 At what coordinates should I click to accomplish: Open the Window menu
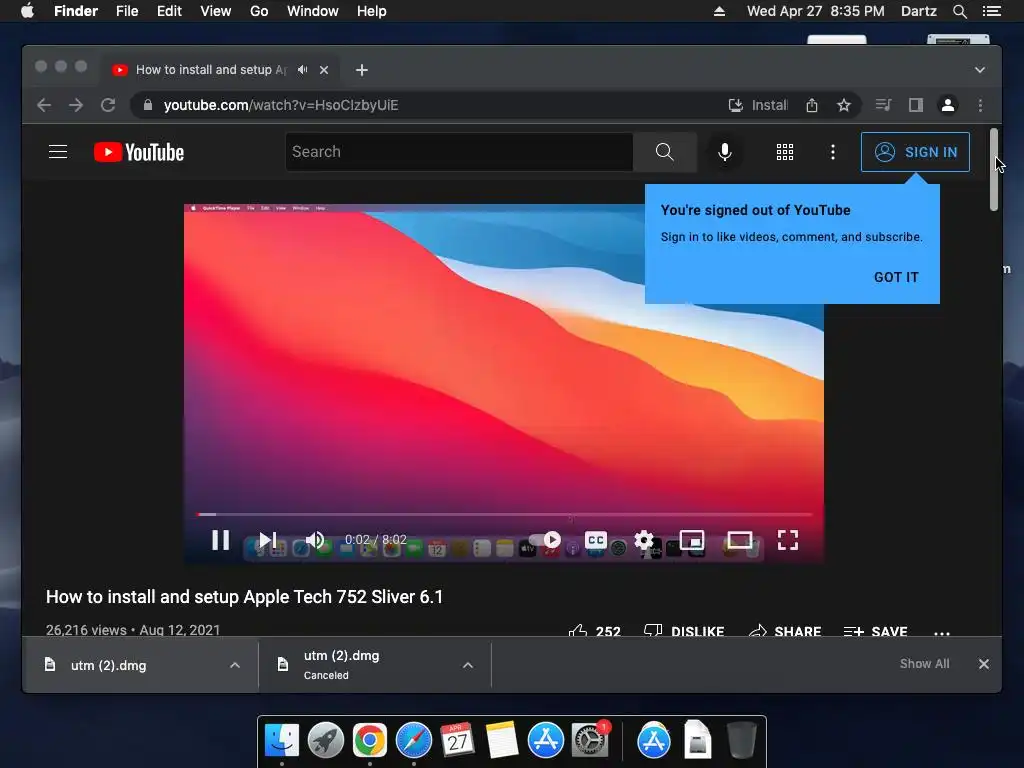[313, 11]
